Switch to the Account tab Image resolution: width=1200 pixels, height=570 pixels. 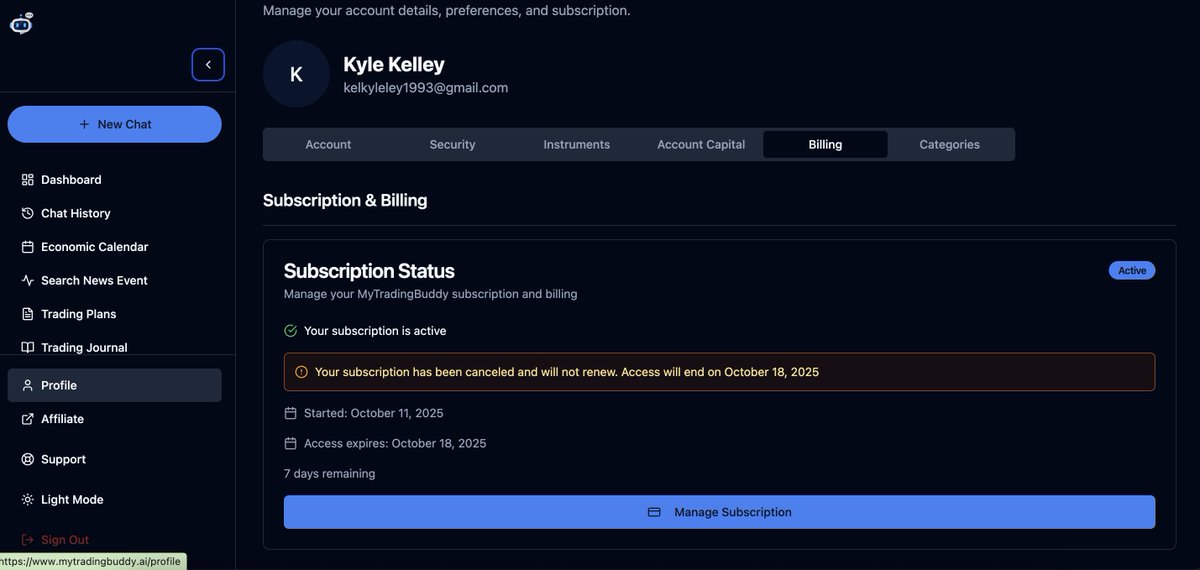tap(328, 144)
